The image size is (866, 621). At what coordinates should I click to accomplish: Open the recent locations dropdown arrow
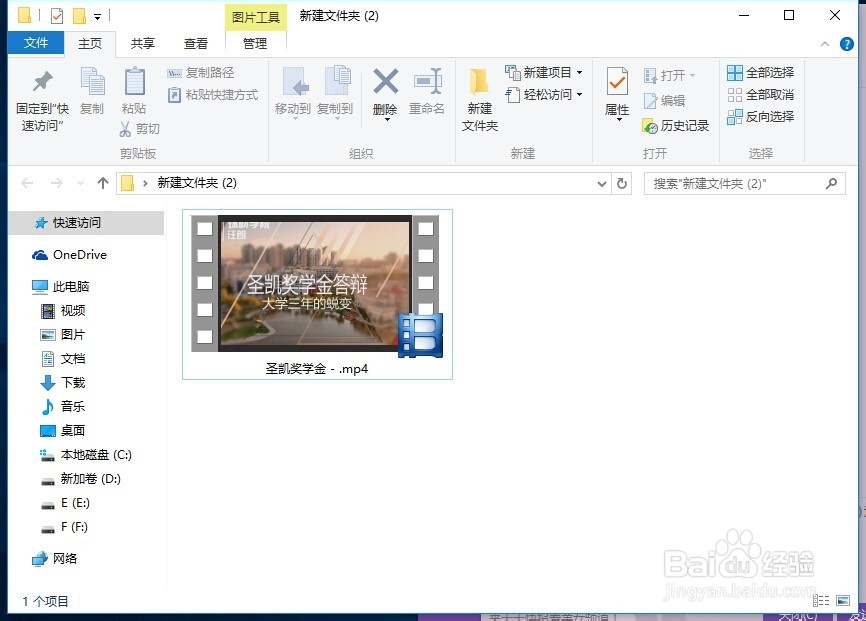pos(81,183)
